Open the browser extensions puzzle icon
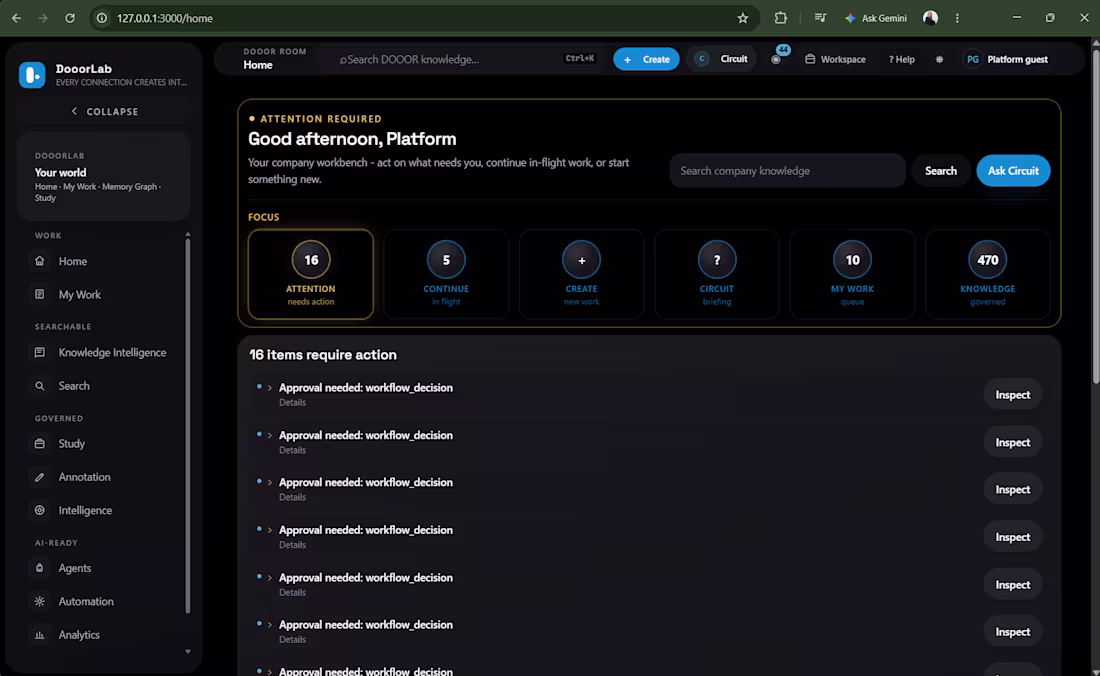Image resolution: width=1100 pixels, height=676 pixels. [x=780, y=18]
